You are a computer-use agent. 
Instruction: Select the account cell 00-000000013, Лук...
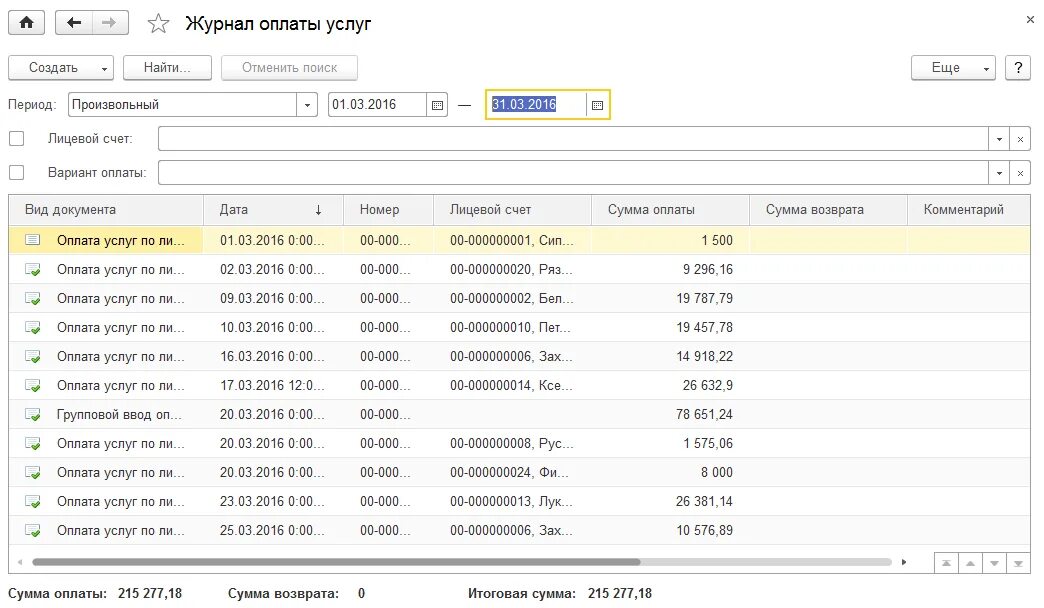(511, 501)
